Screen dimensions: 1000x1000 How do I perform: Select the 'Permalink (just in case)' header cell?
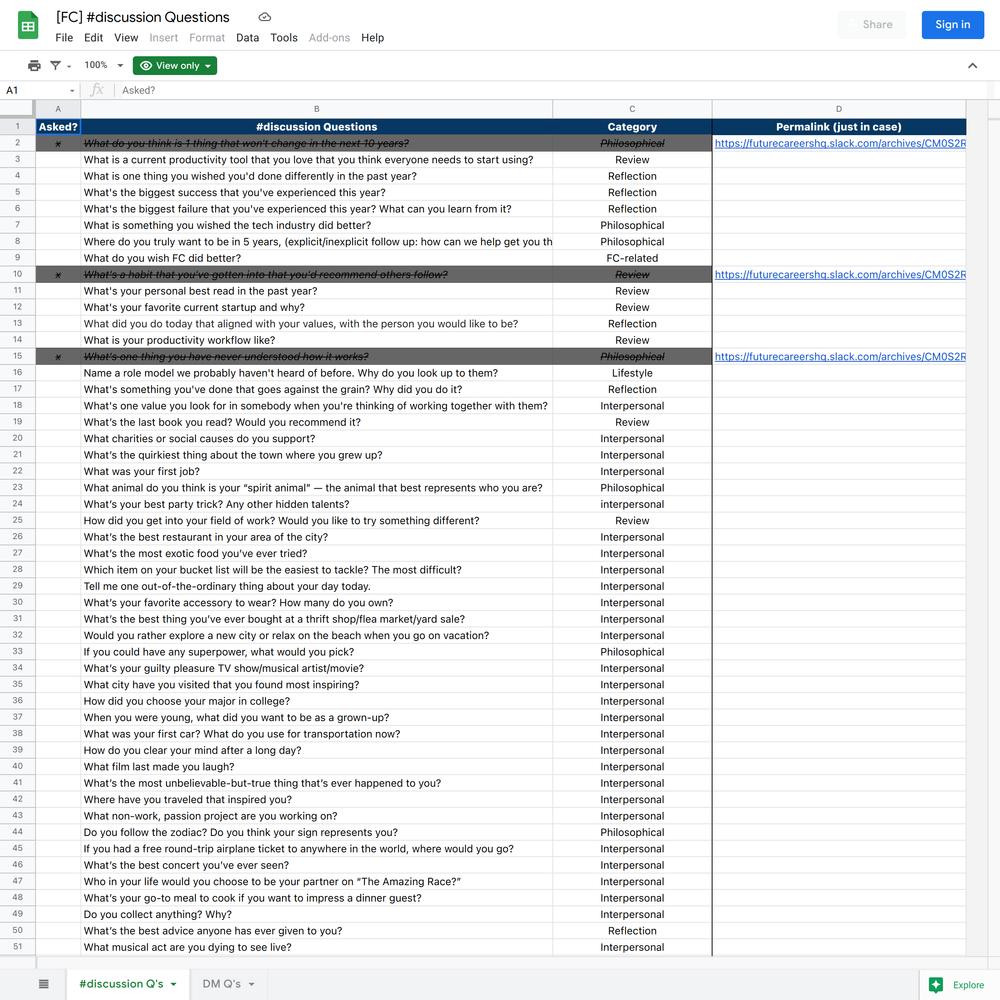coord(839,127)
